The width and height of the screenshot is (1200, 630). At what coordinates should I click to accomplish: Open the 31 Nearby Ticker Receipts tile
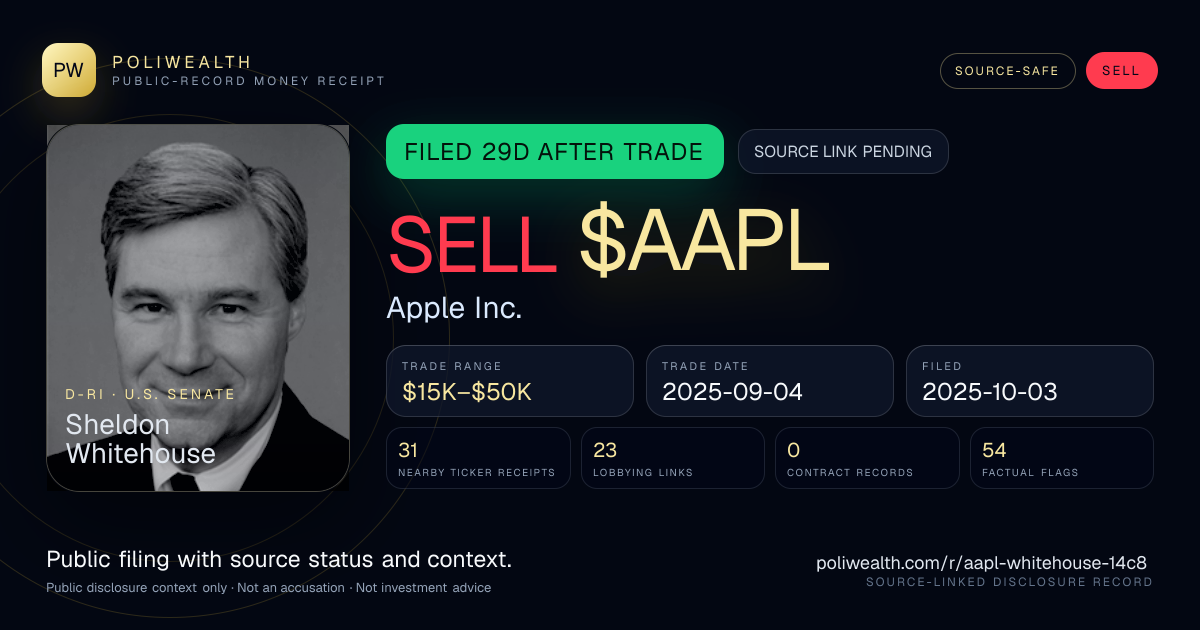pyautogui.click(x=479, y=458)
